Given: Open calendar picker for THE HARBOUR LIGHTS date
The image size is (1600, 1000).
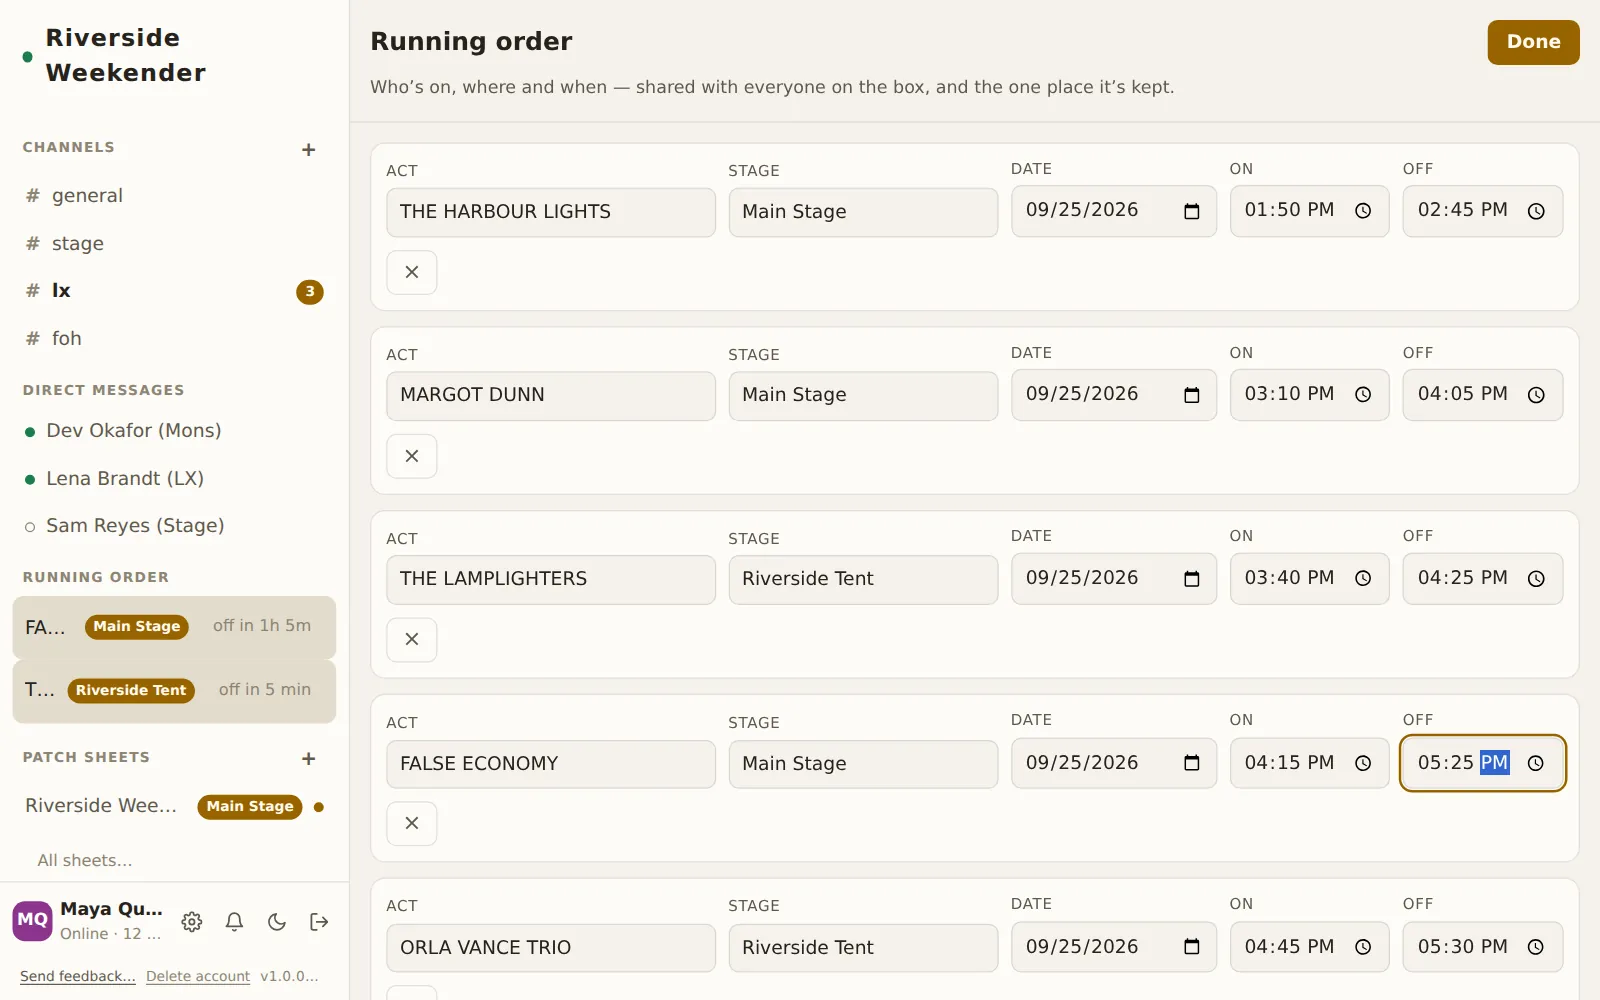Looking at the screenshot, I should [1191, 211].
